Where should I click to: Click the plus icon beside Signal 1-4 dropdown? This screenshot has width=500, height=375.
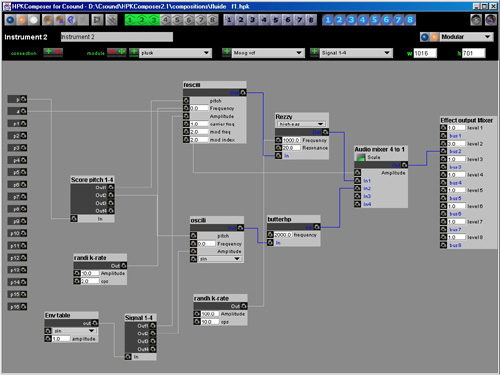pos(314,52)
